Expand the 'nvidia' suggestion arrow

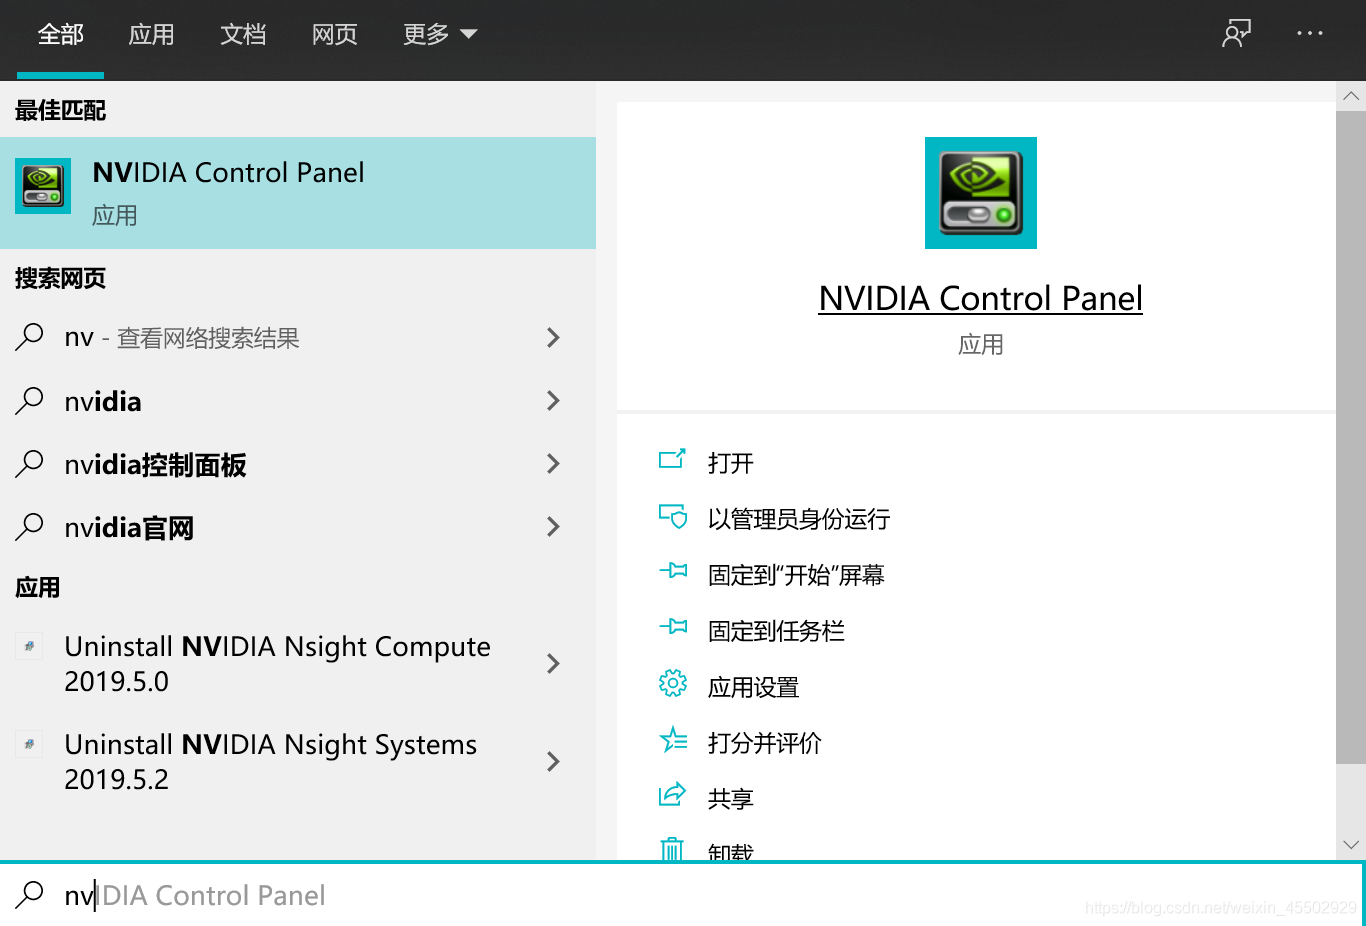click(553, 401)
